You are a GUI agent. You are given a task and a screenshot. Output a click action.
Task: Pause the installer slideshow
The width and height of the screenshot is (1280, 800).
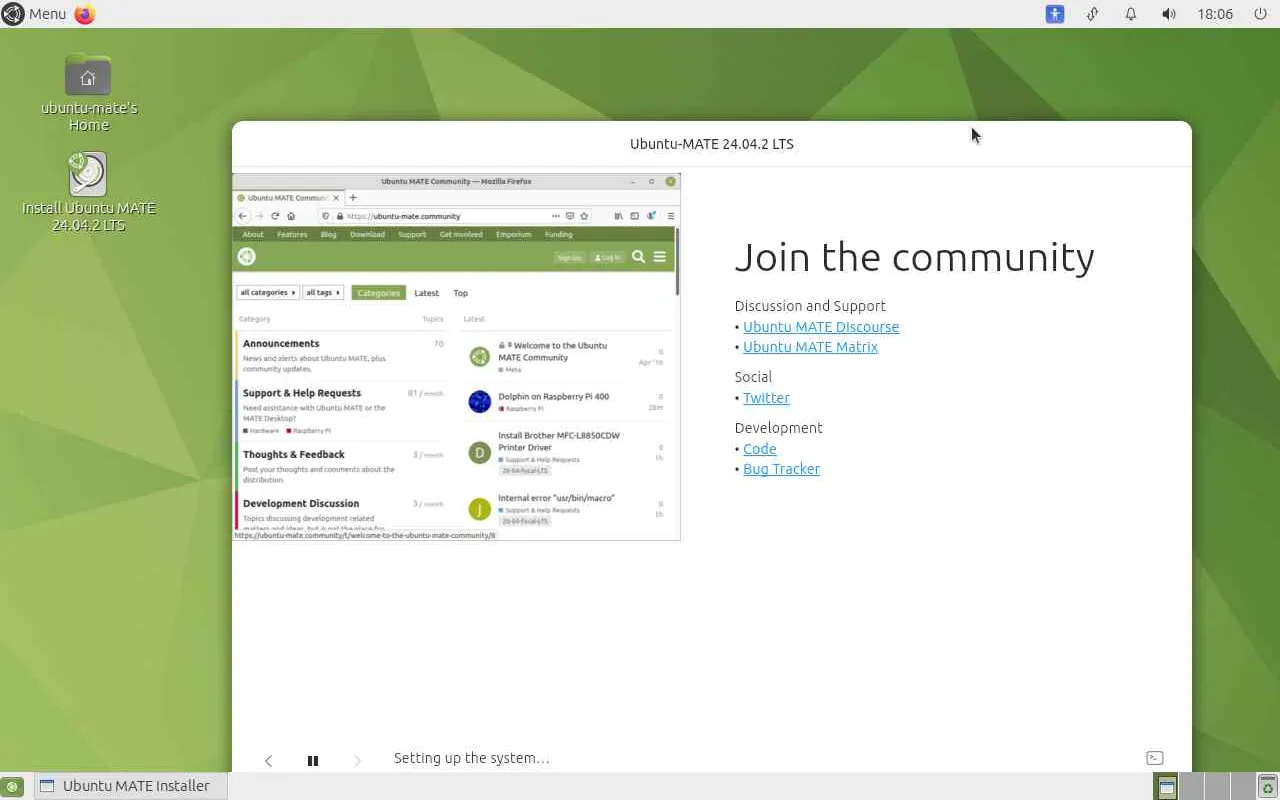pyautogui.click(x=313, y=760)
